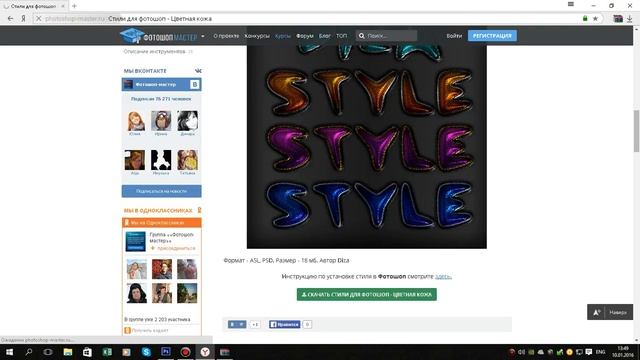This screenshot has height=360, width=640.
Task: Open the 'Конкурсы' menu item
Action: coord(257,36)
